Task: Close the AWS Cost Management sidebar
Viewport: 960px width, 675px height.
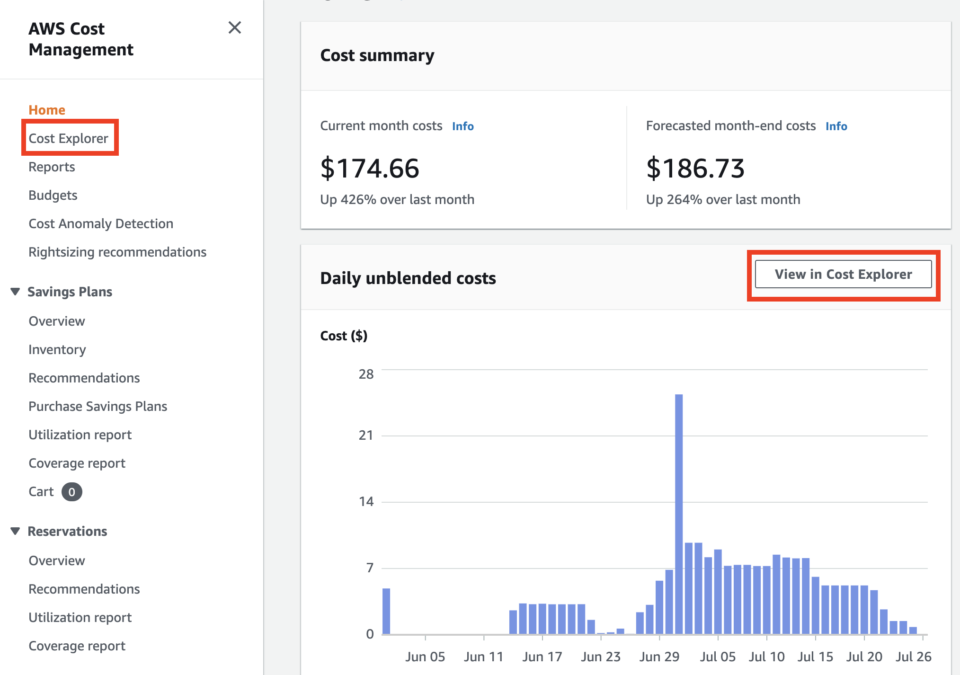Action: [x=234, y=28]
